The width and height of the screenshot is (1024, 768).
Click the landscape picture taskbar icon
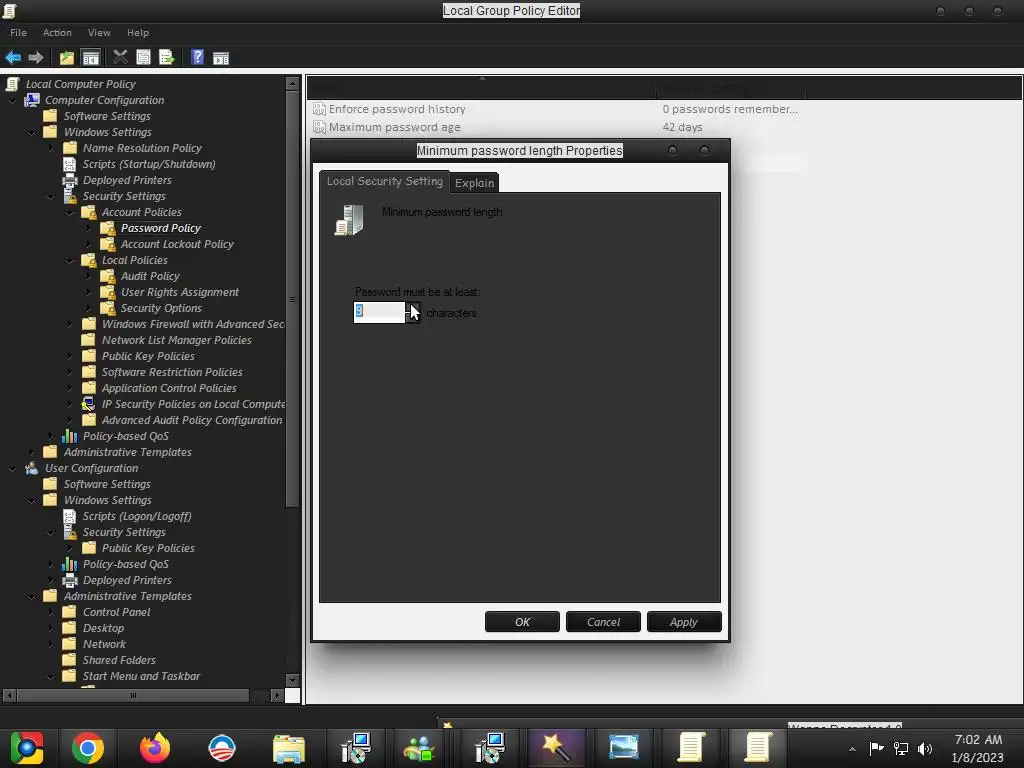point(624,746)
